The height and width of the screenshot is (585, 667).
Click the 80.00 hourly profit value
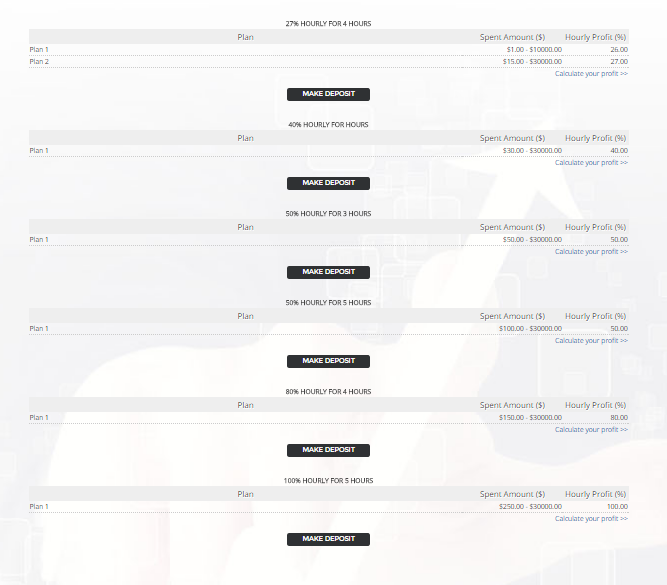[x=619, y=417]
